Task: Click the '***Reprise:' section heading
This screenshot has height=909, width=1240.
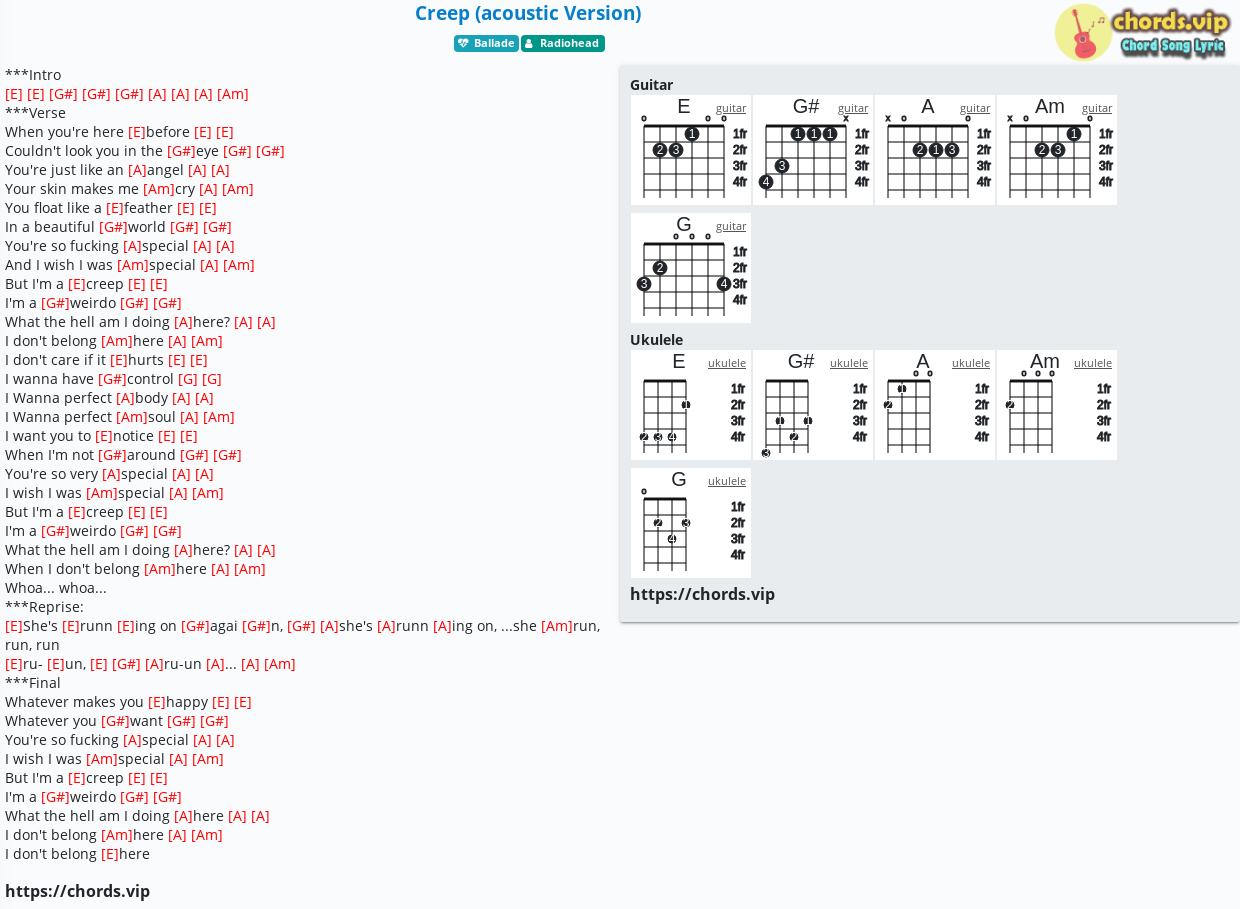Action: [44, 607]
